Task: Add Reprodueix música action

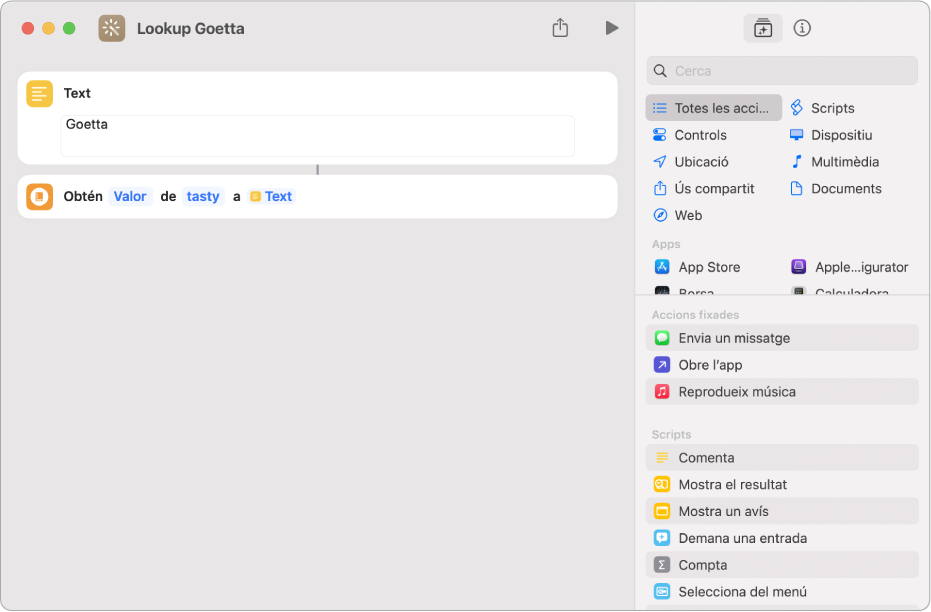Action: click(x=782, y=391)
